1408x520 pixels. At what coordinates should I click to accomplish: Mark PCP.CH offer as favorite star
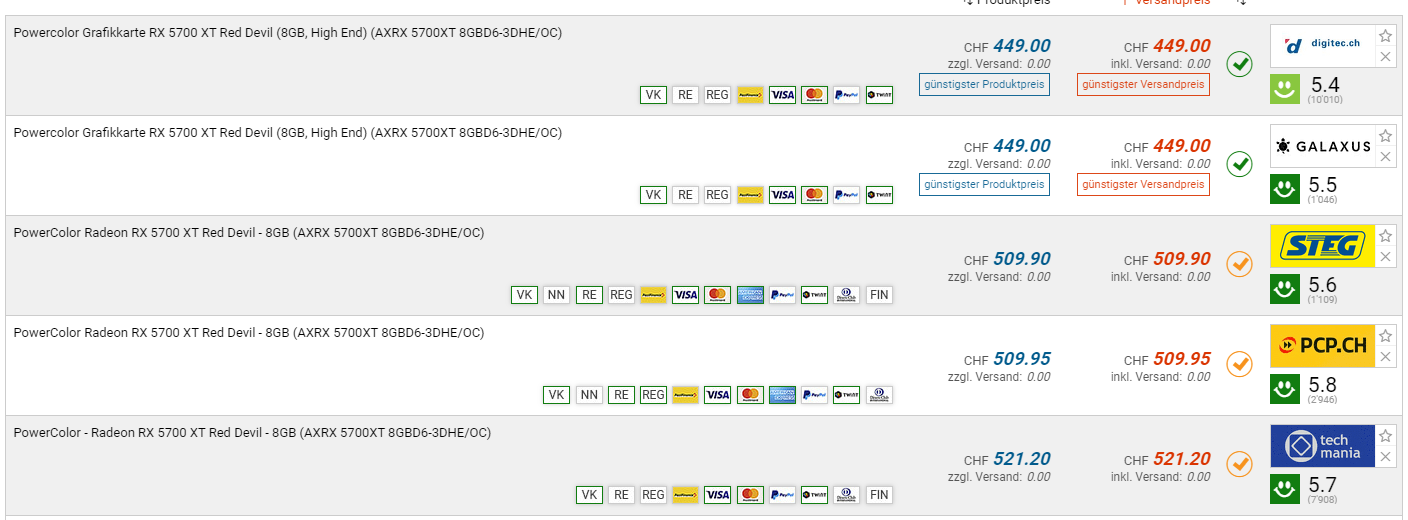[1385, 336]
